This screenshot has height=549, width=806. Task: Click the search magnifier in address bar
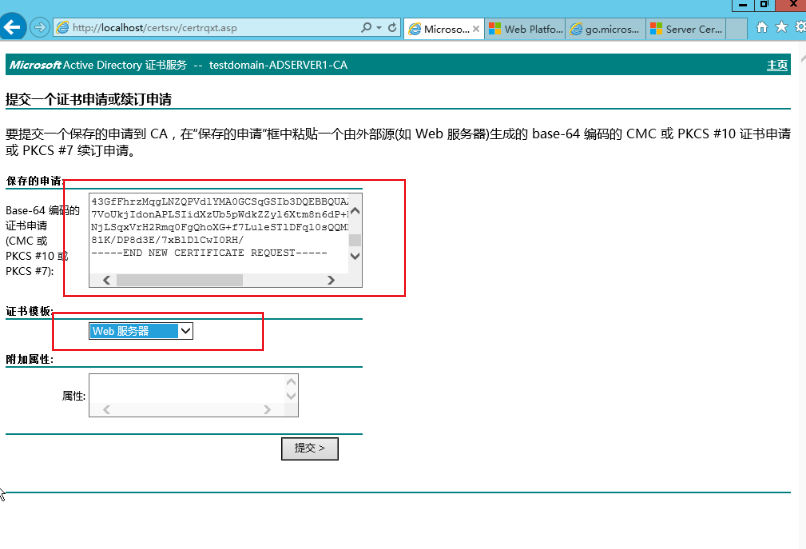coord(366,27)
